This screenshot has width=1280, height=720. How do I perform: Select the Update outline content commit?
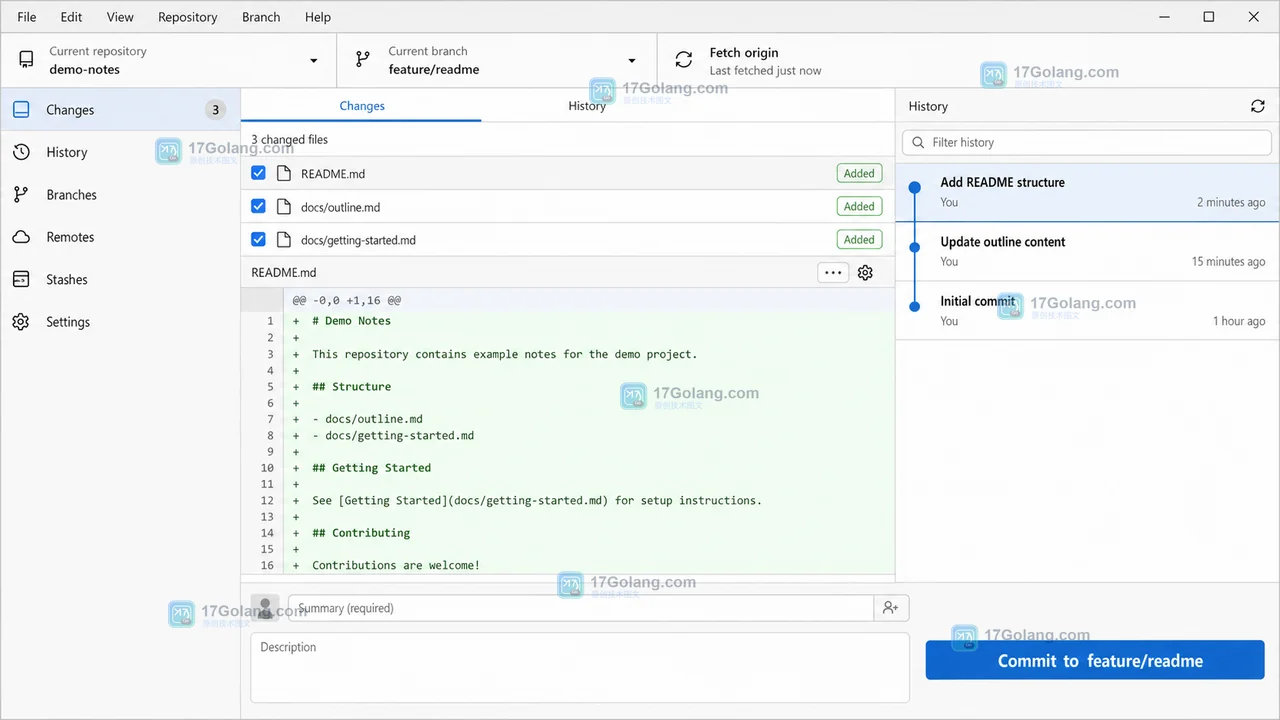click(1088, 252)
